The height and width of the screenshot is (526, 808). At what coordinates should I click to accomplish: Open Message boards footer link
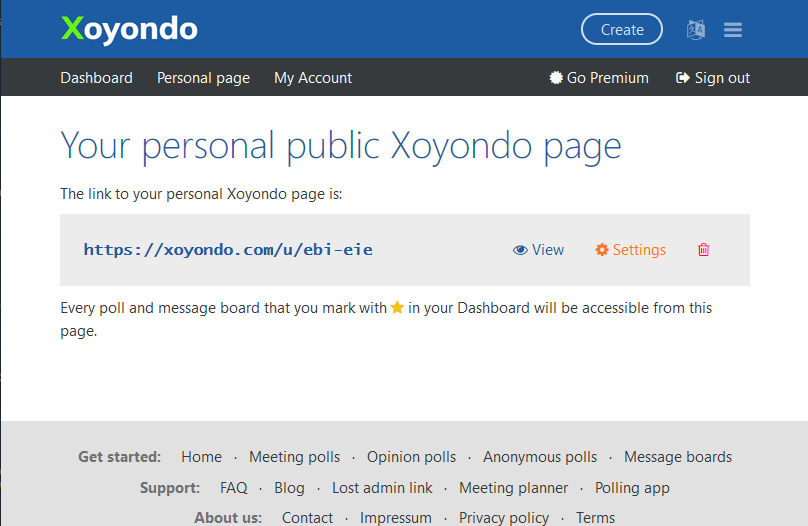coord(678,457)
